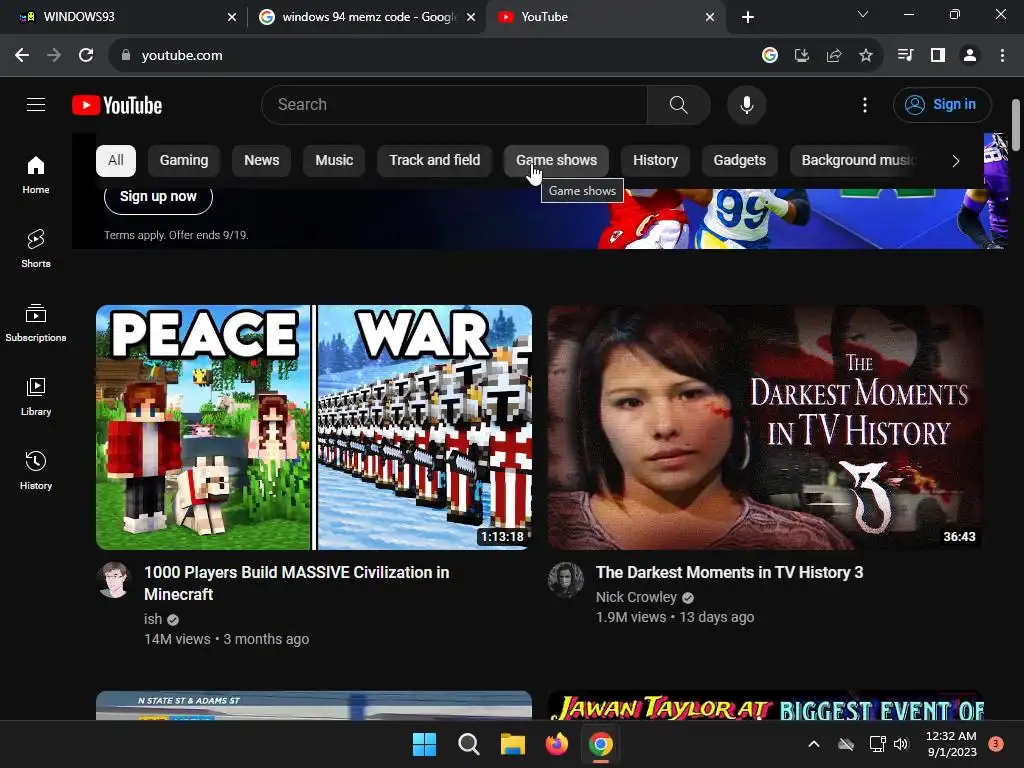Bookmark this page with star icon

[x=866, y=56]
